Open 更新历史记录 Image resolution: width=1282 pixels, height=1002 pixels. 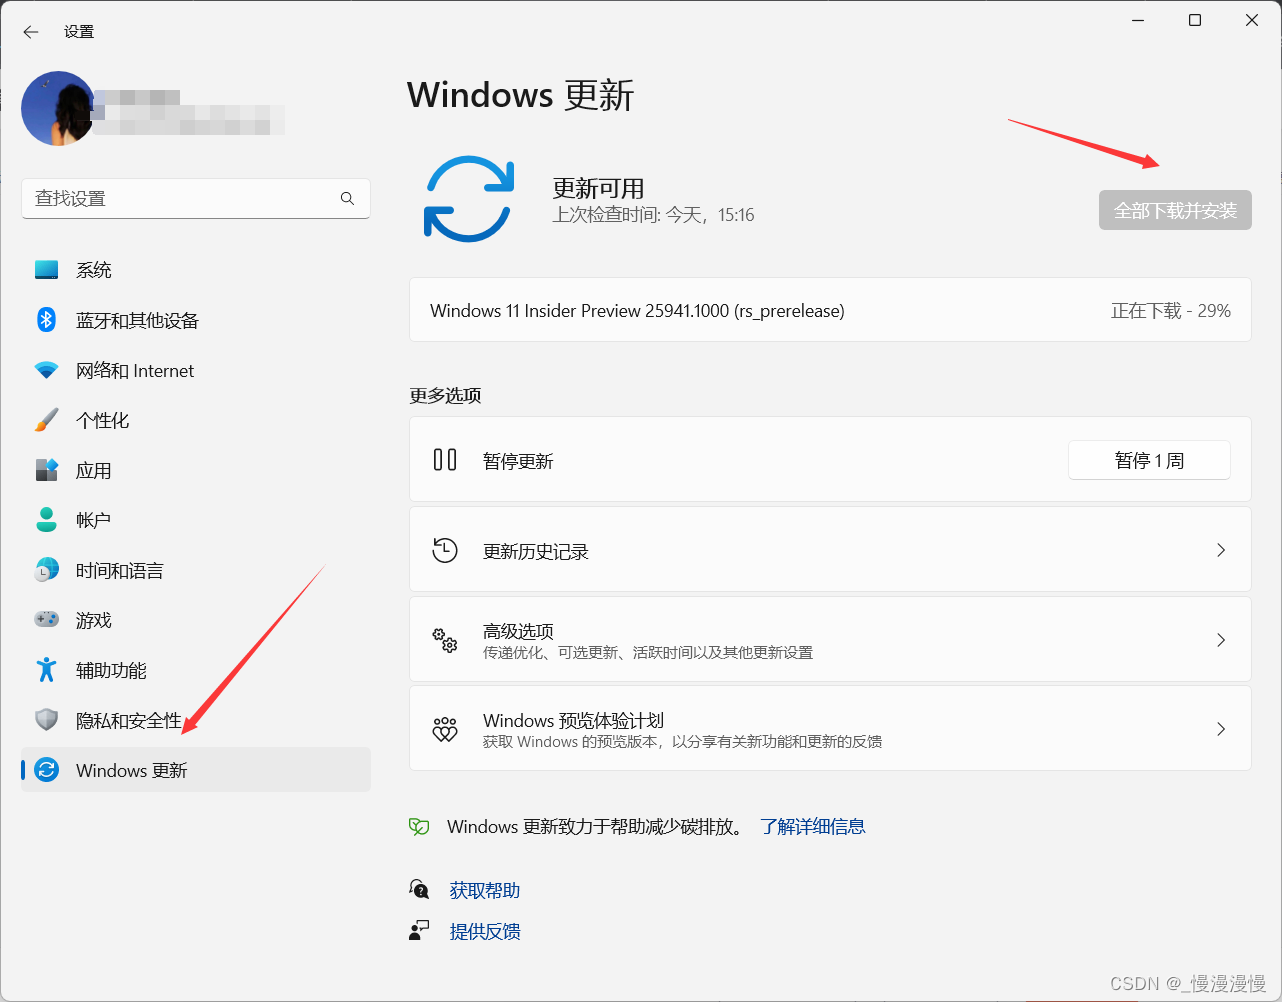coord(830,549)
